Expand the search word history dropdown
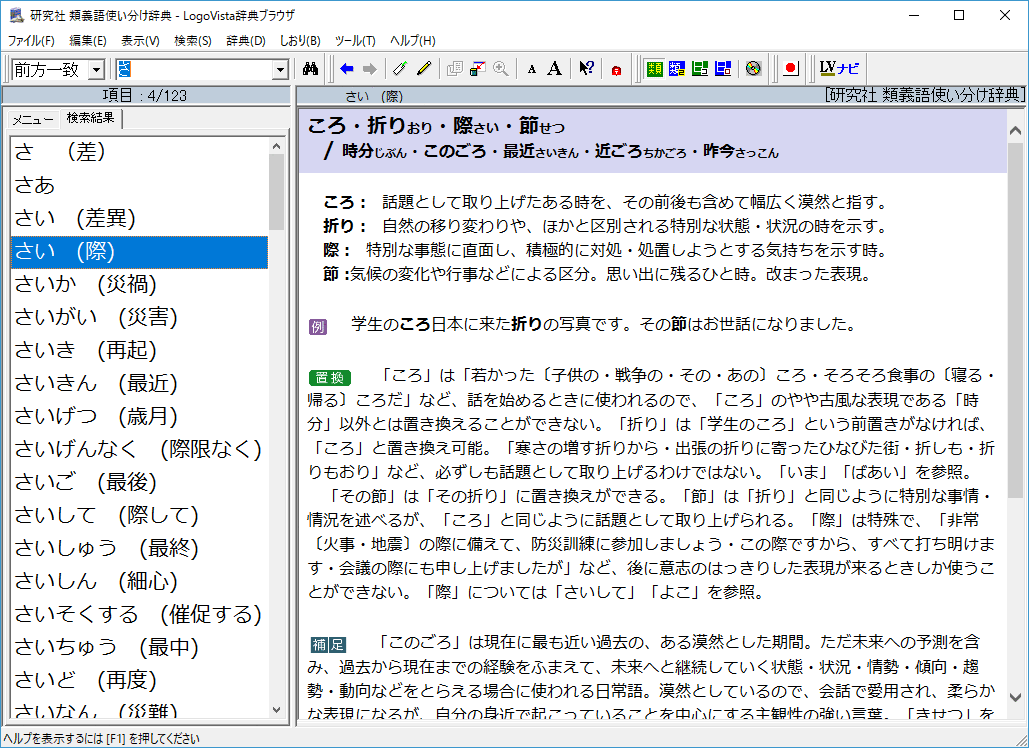The image size is (1029, 748). 280,70
